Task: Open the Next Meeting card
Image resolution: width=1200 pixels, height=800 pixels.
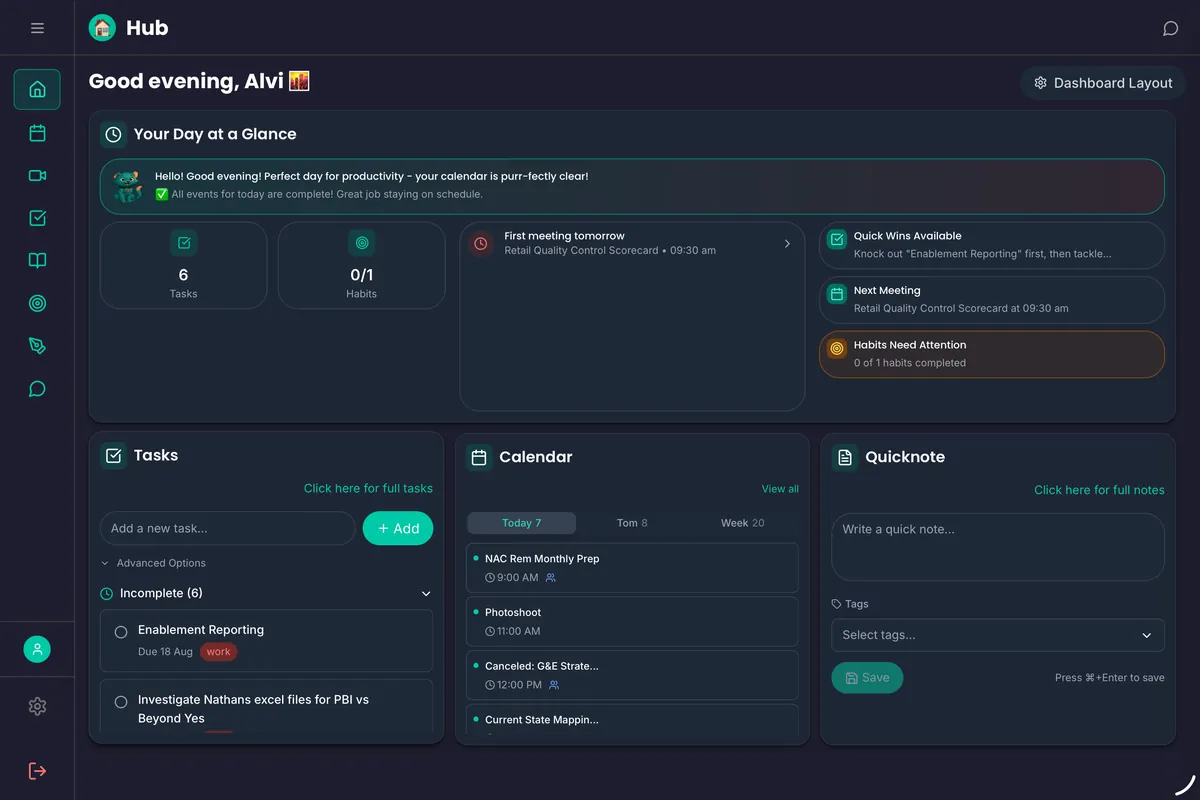Action: [x=992, y=299]
